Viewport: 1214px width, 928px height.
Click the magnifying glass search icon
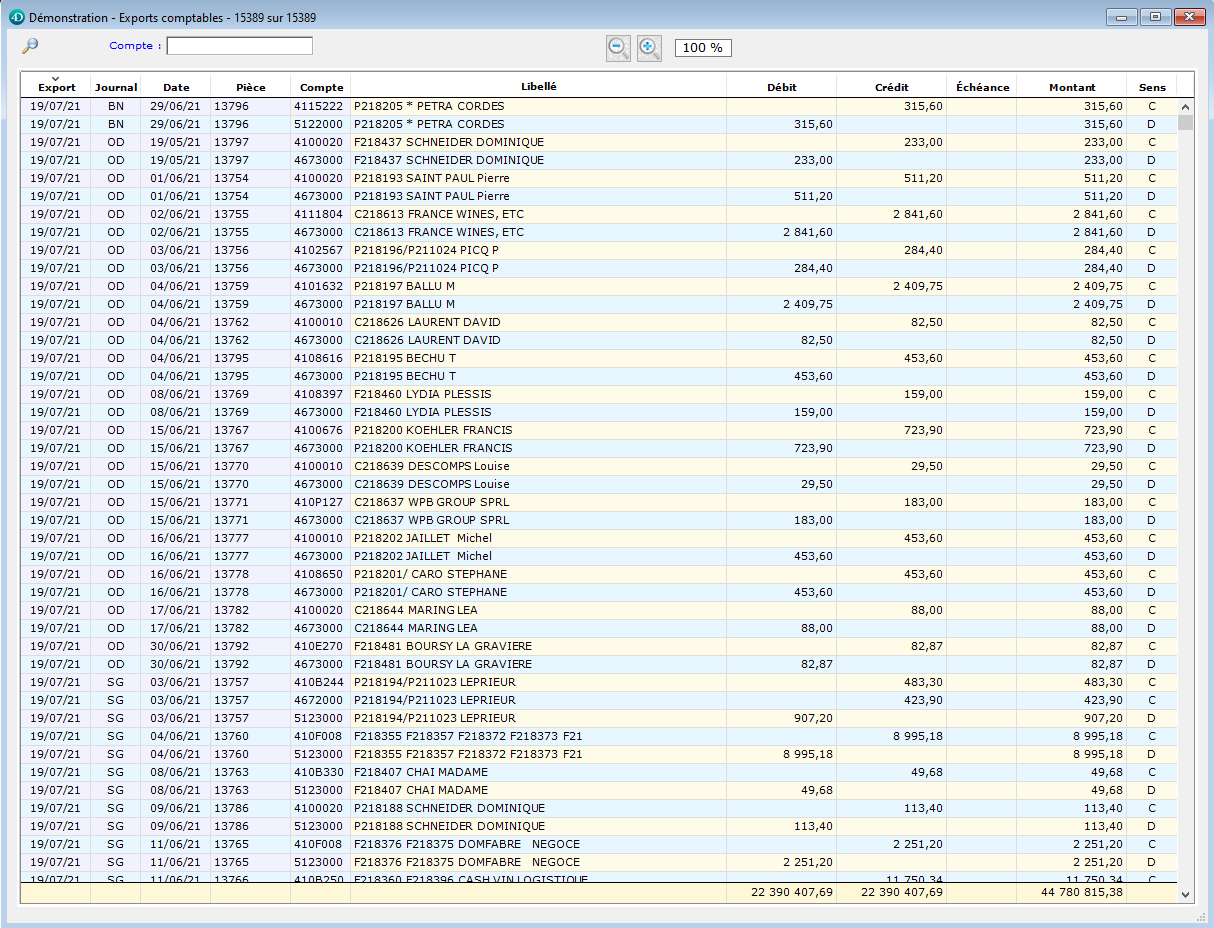30,46
